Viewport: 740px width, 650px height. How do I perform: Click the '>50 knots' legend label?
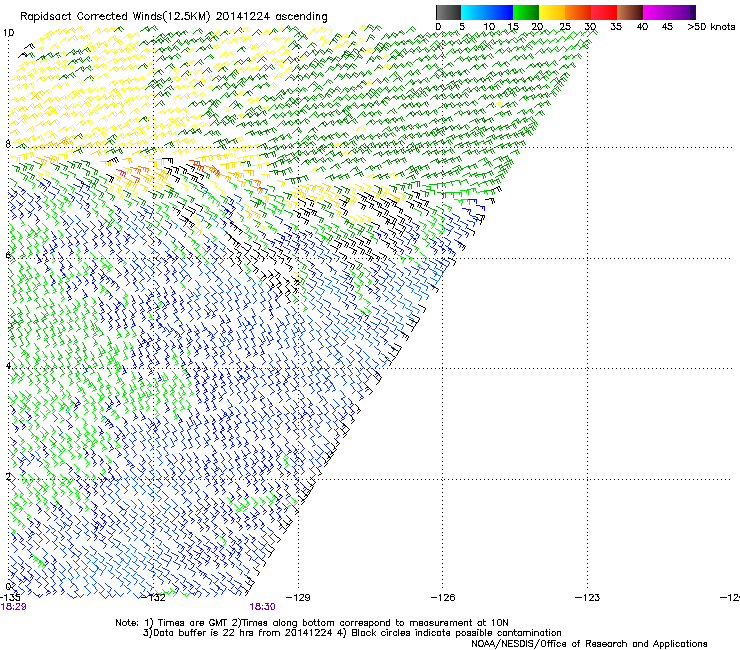(x=711, y=27)
